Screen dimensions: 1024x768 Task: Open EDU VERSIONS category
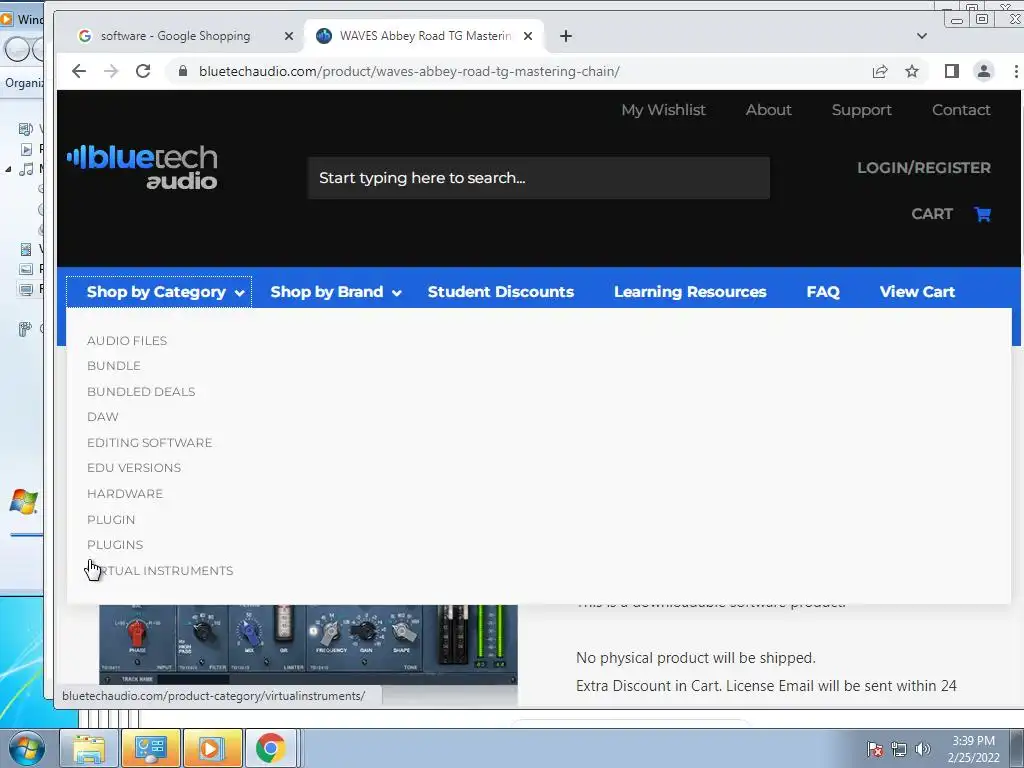point(134,468)
